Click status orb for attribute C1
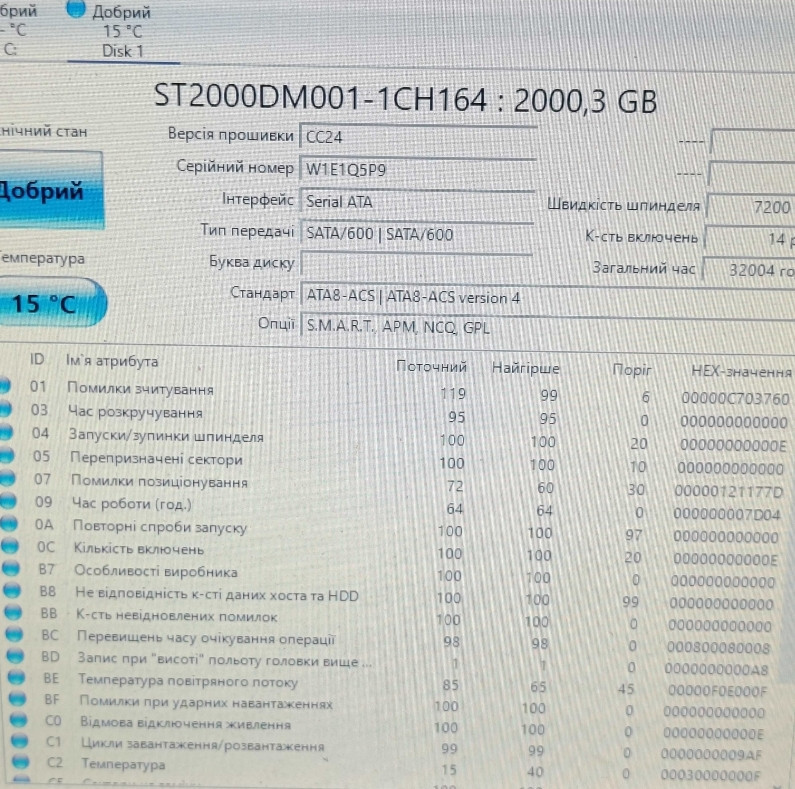Image resolution: width=795 pixels, height=789 pixels. (19, 740)
